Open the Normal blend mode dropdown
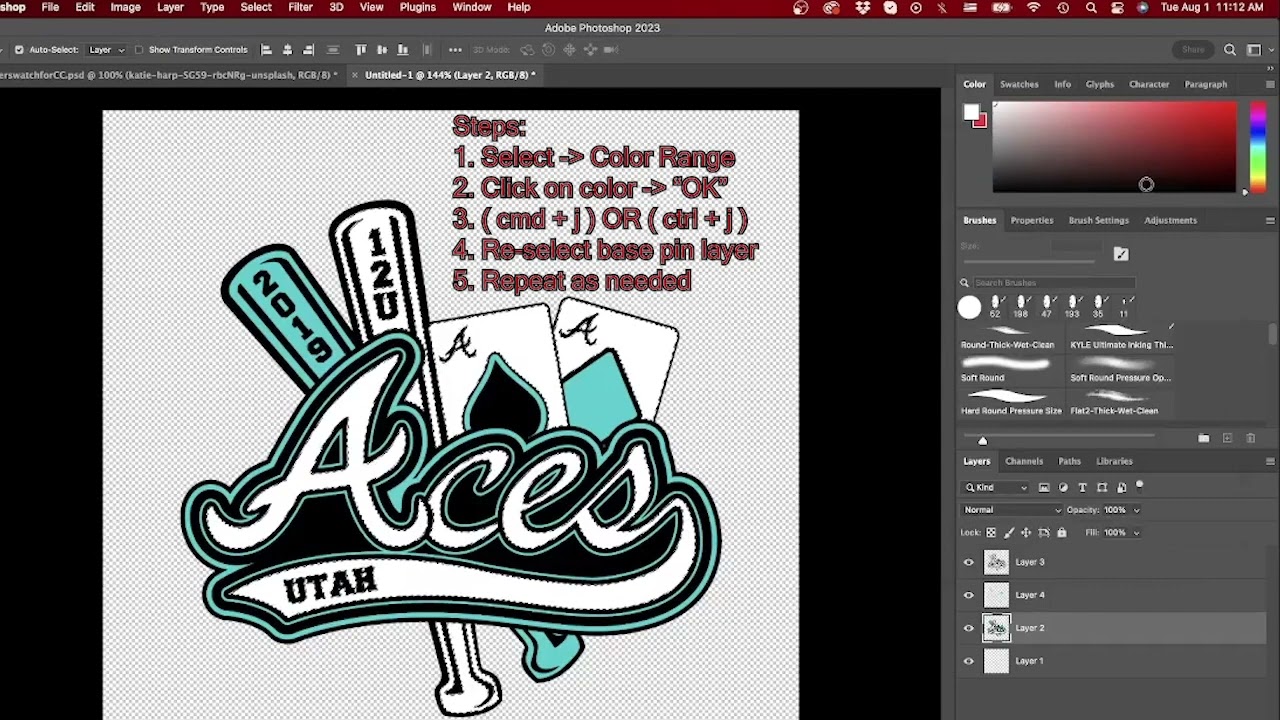The height and width of the screenshot is (720, 1280). click(x=1011, y=510)
